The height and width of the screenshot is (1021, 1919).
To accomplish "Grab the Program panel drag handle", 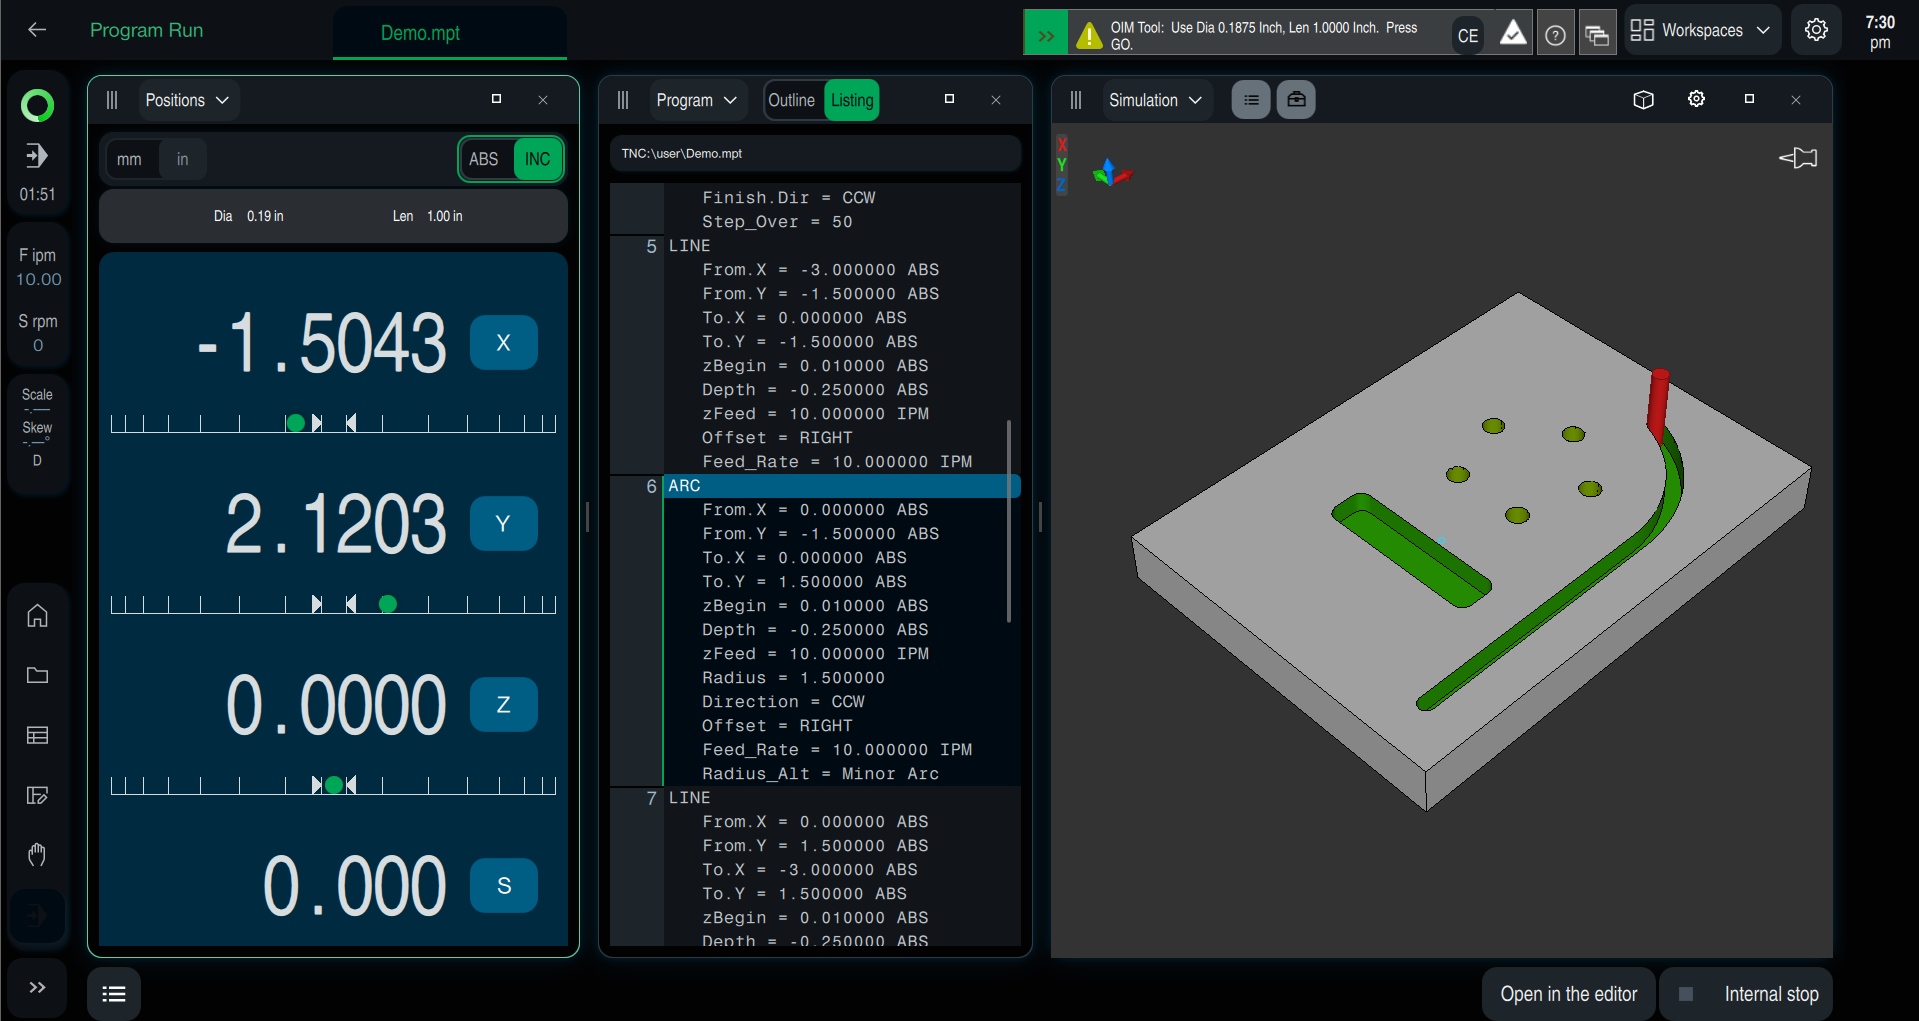I will pos(623,100).
